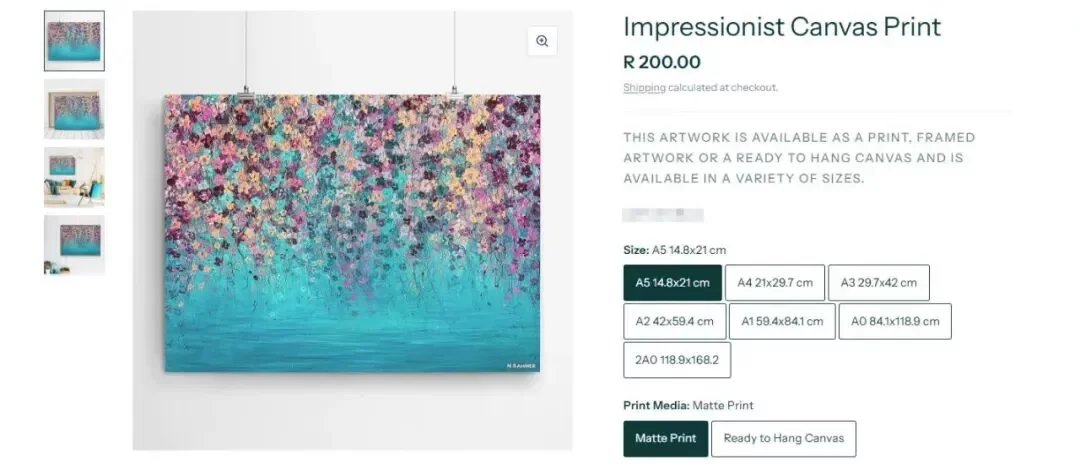Pick the A0 84.1x118.9 cm size
Screen dimensions: 1080x470
click(x=895, y=321)
